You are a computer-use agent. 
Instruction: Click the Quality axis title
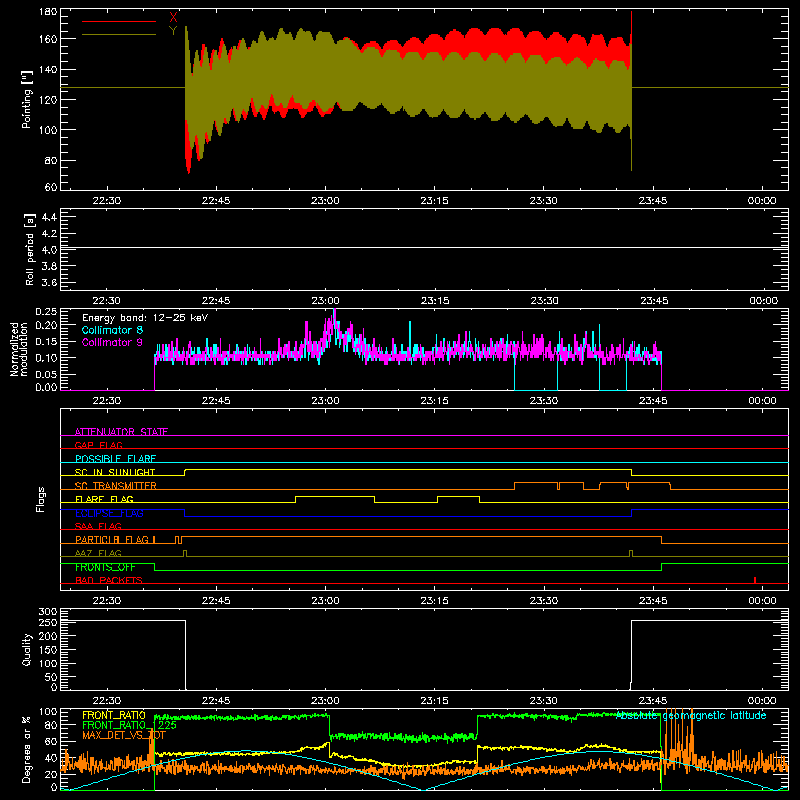click(27, 649)
